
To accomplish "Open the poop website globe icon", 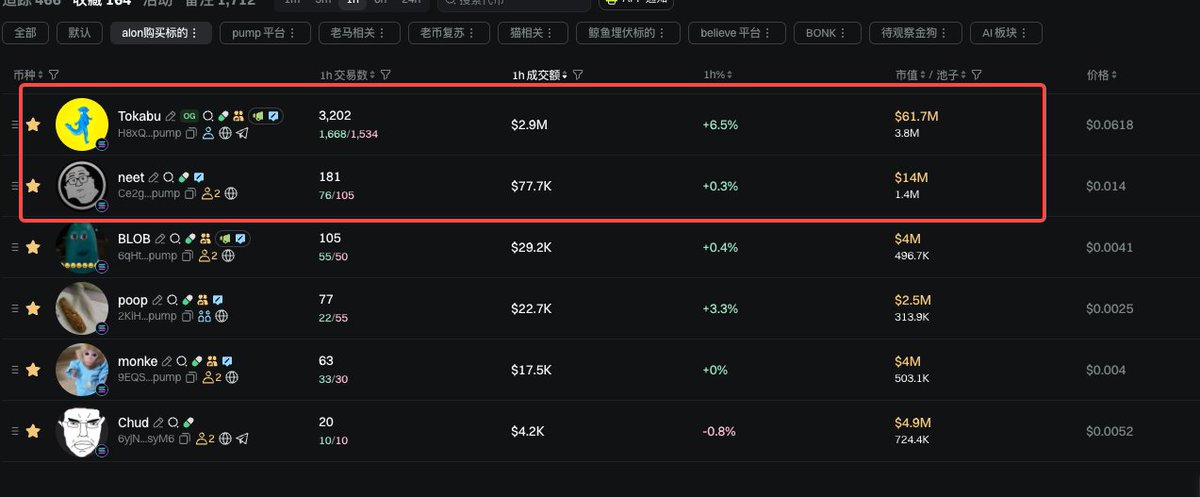I will [222, 316].
